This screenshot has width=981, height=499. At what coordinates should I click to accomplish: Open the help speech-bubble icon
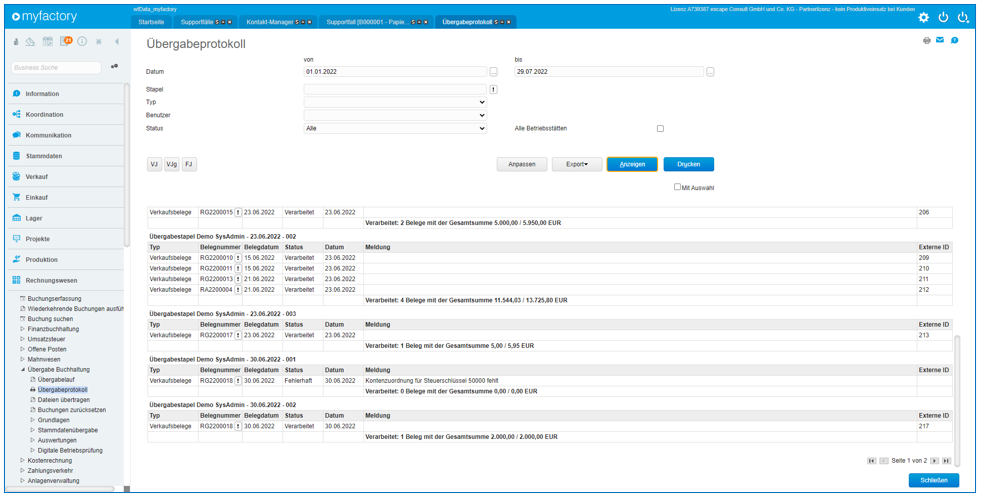[954, 41]
